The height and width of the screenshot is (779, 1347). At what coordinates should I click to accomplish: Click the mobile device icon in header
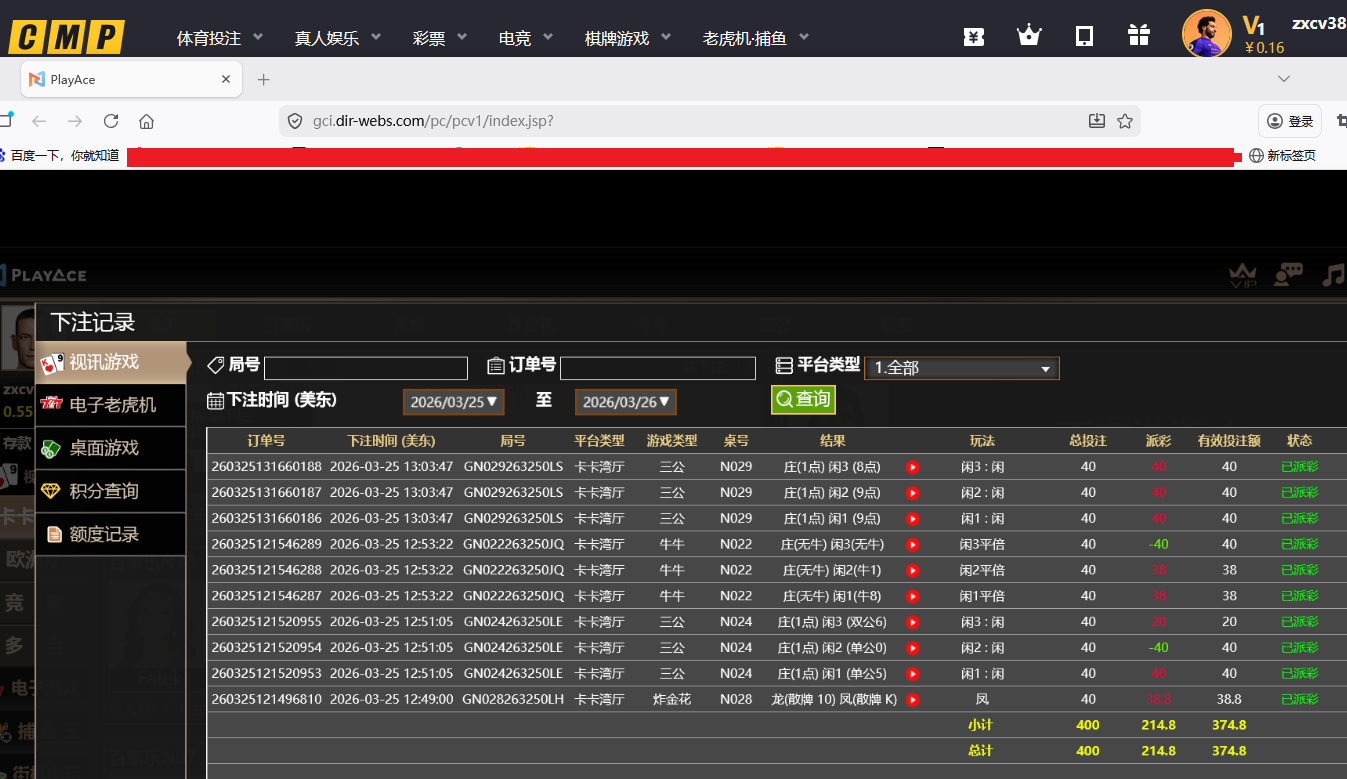[1084, 36]
